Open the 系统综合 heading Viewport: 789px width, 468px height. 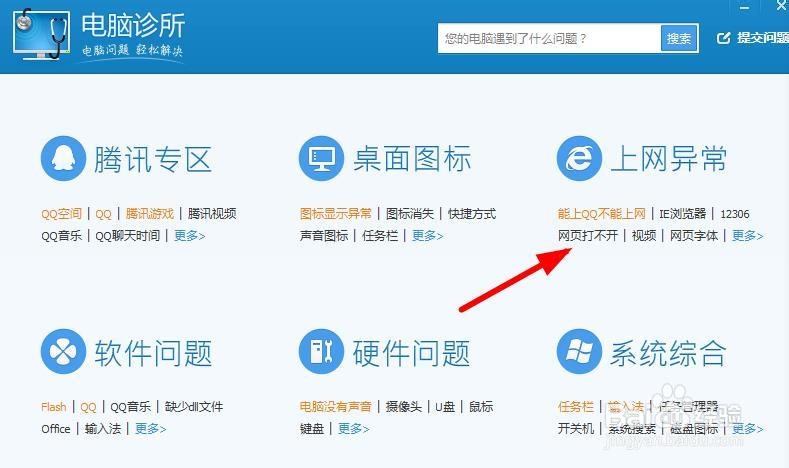(669, 352)
